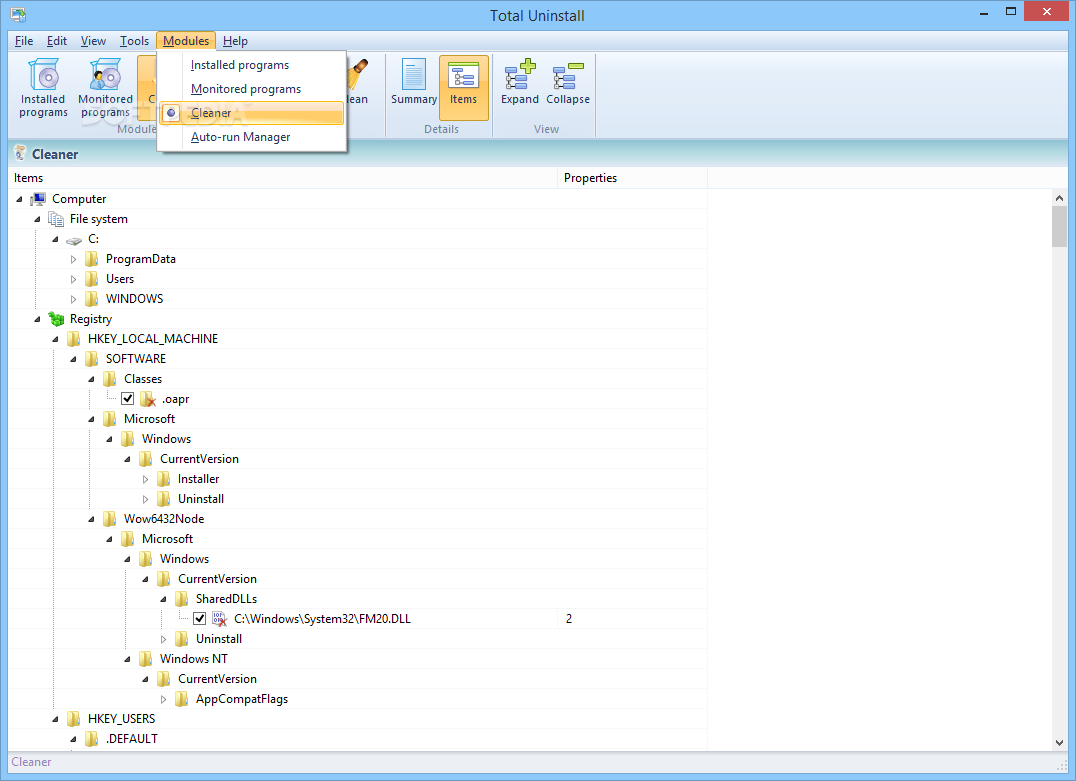1076x781 pixels.
Task: Expand the WINDOWS folder node
Action: (73, 299)
